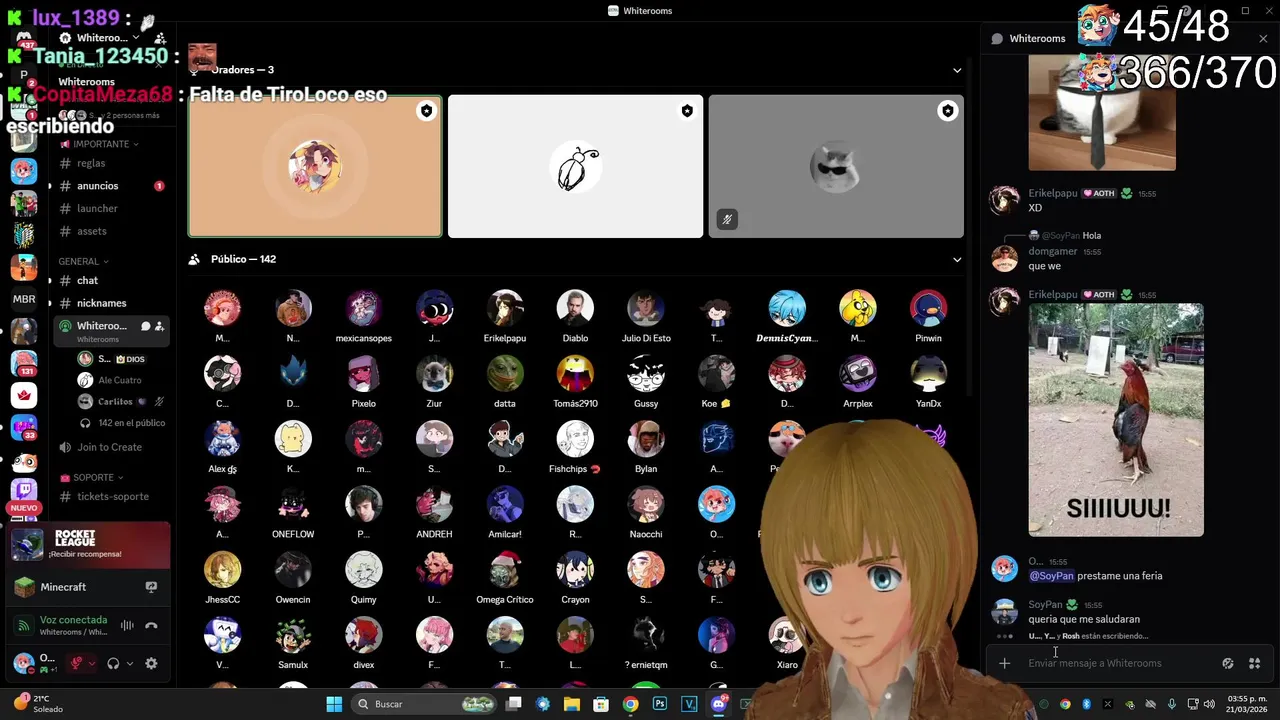Collapse the Público section chevron
The image size is (1280, 720).
point(957,259)
